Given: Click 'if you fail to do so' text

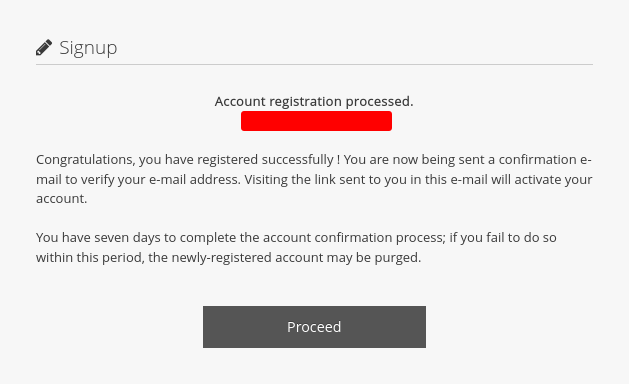Looking at the screenshot, I should [x=503, y=238].
